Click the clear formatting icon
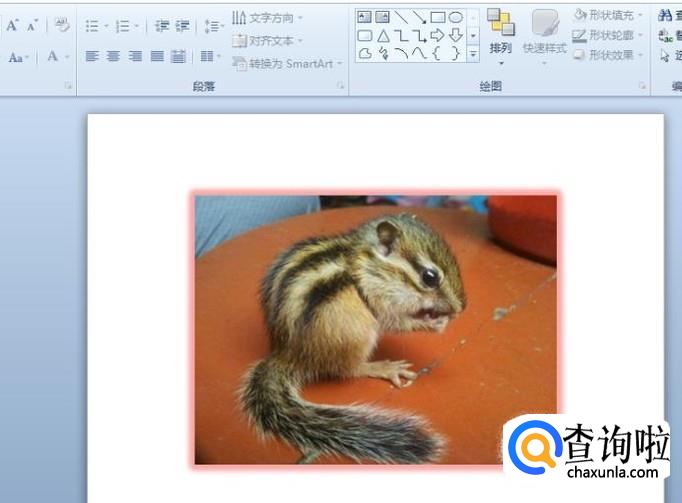This screenshot has width=682, height=503. [62, 25]
